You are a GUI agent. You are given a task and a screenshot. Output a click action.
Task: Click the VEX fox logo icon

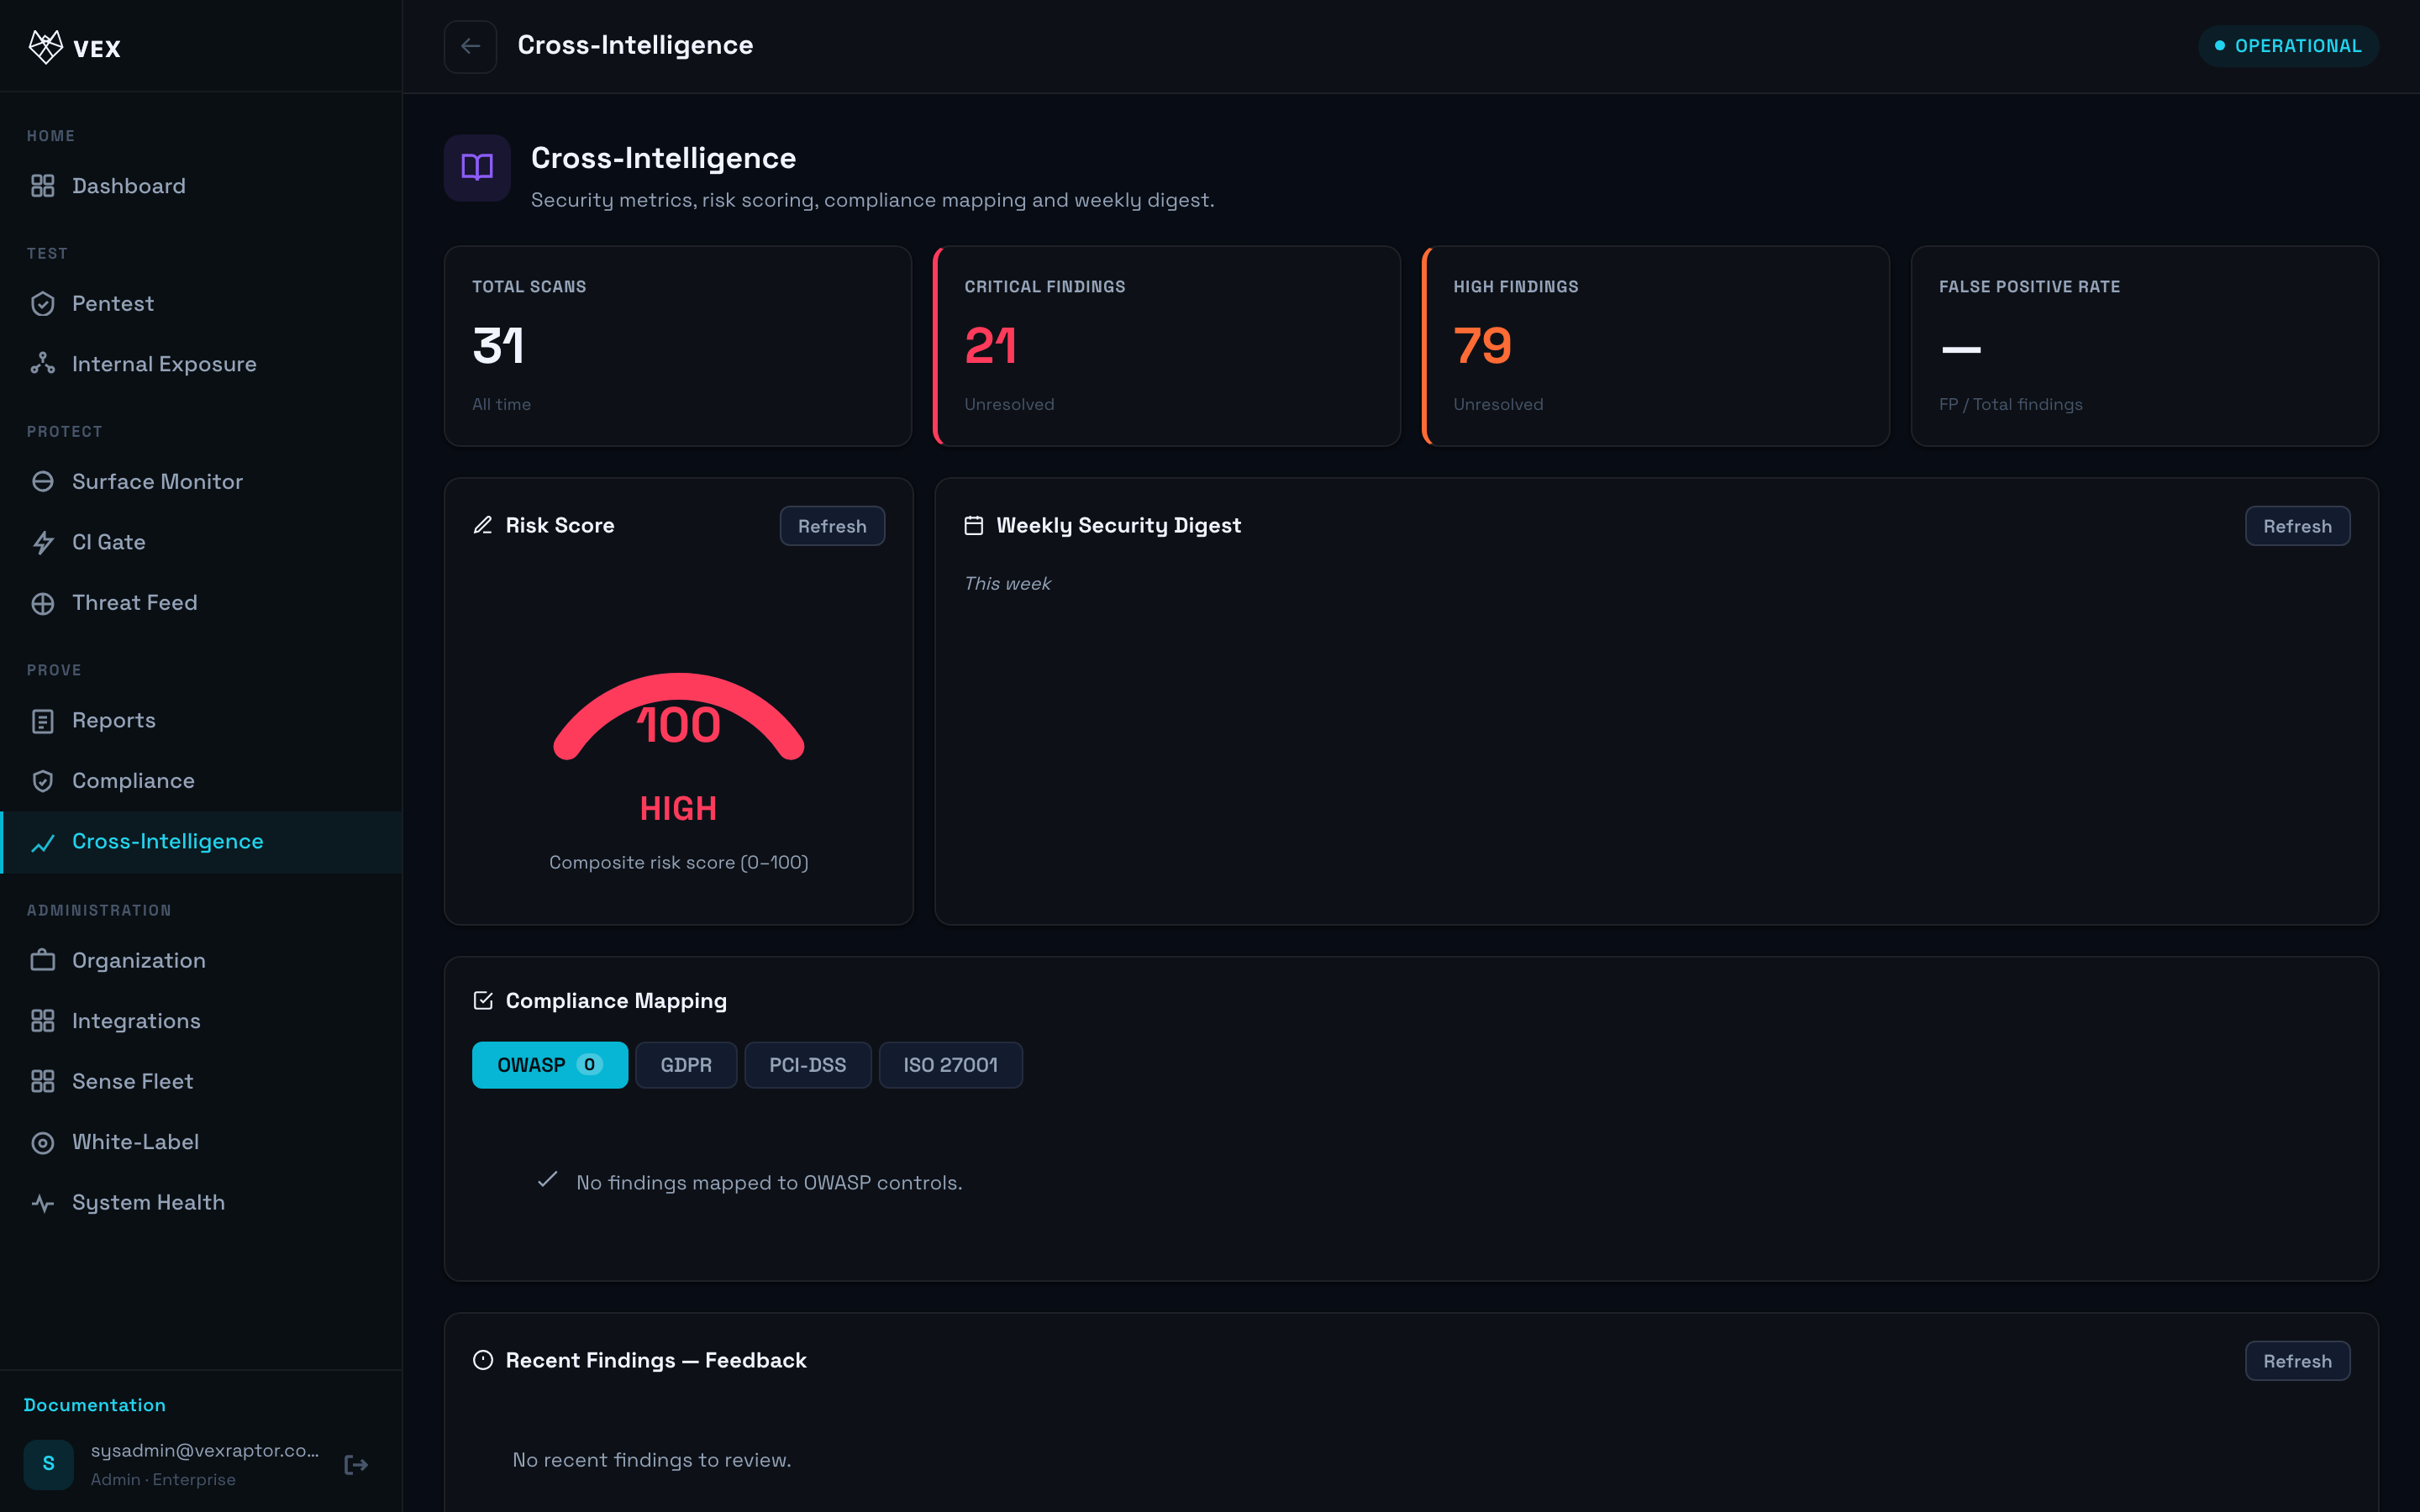(46, 47)
